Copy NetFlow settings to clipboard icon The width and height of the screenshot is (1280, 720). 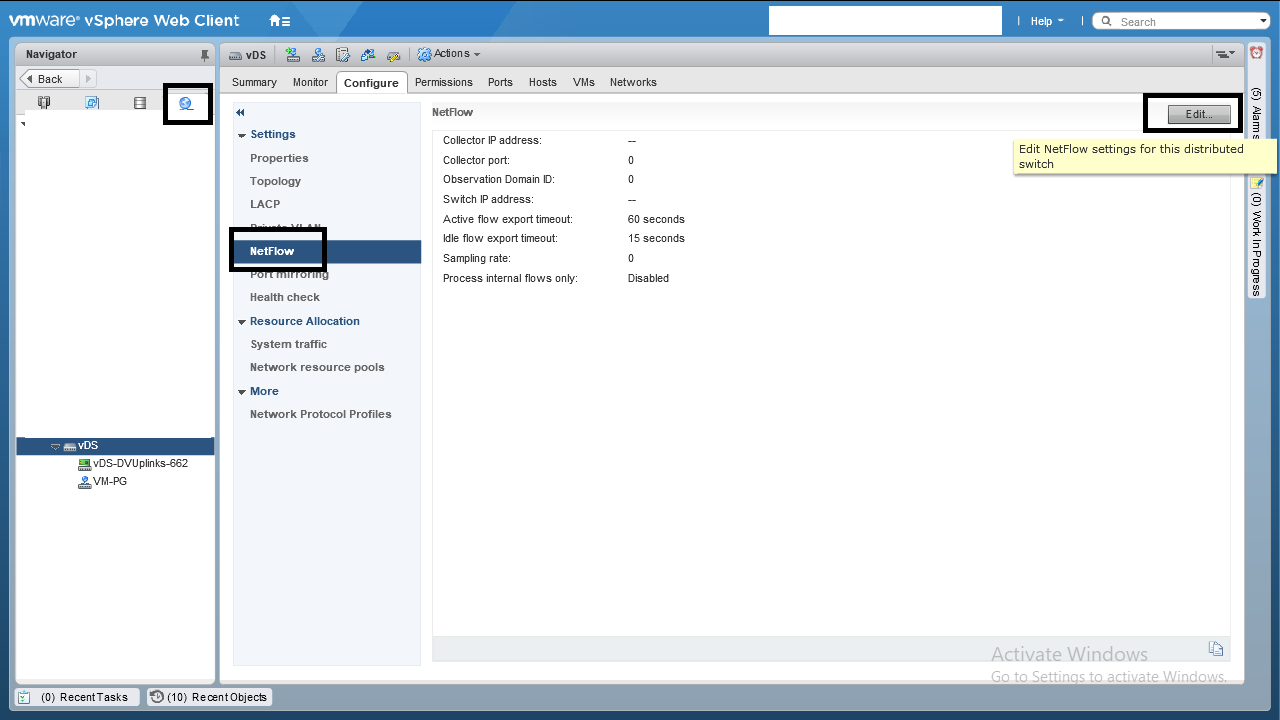[1215, 648]
